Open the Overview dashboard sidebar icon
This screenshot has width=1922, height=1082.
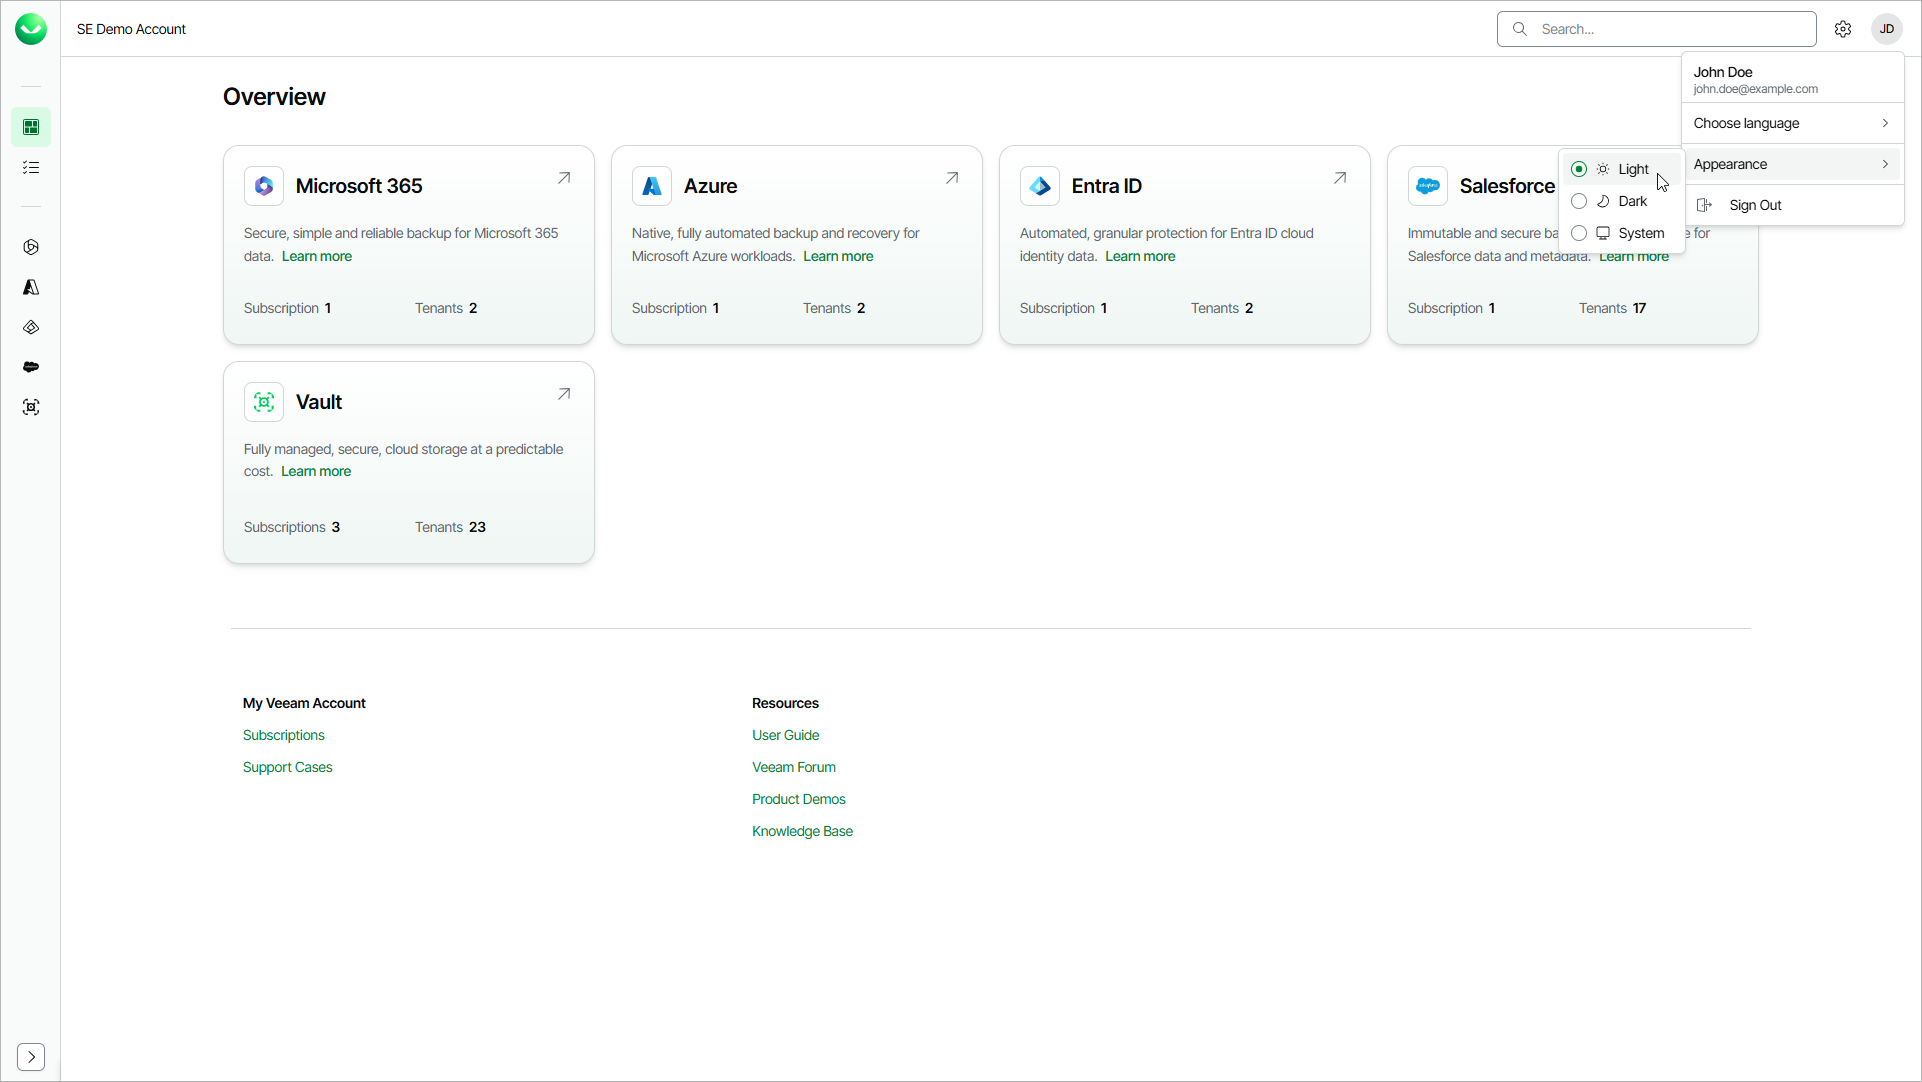coord(31,127)
